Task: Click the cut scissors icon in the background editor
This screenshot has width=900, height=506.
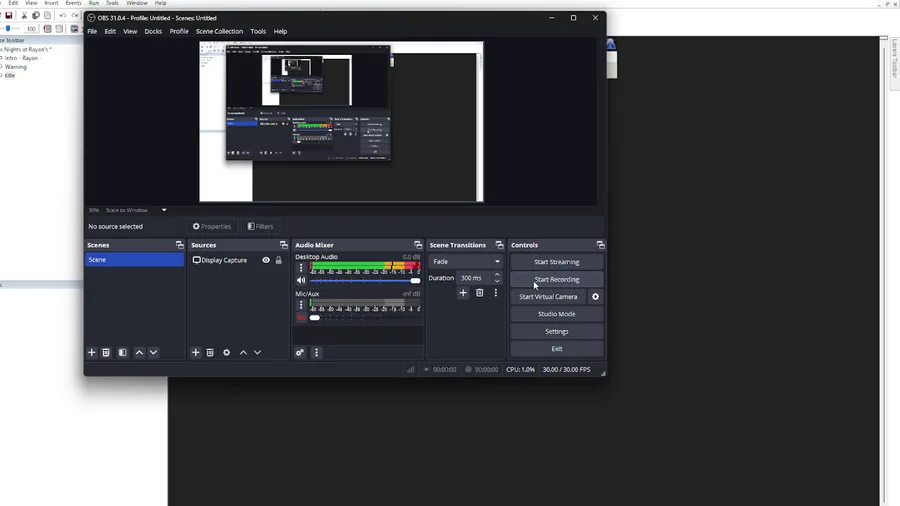Action: click(x=24, y=15)
